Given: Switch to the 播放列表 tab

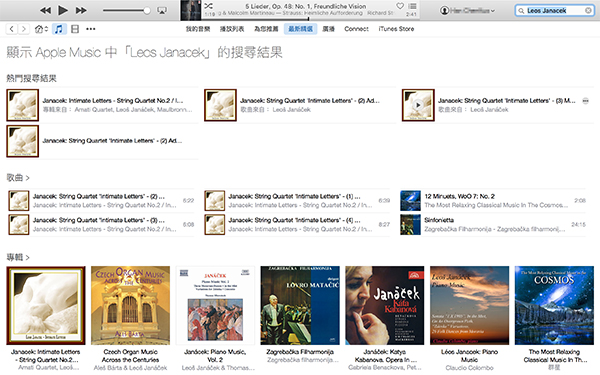Looking at the screenshot, I should (x=232, y=29).
